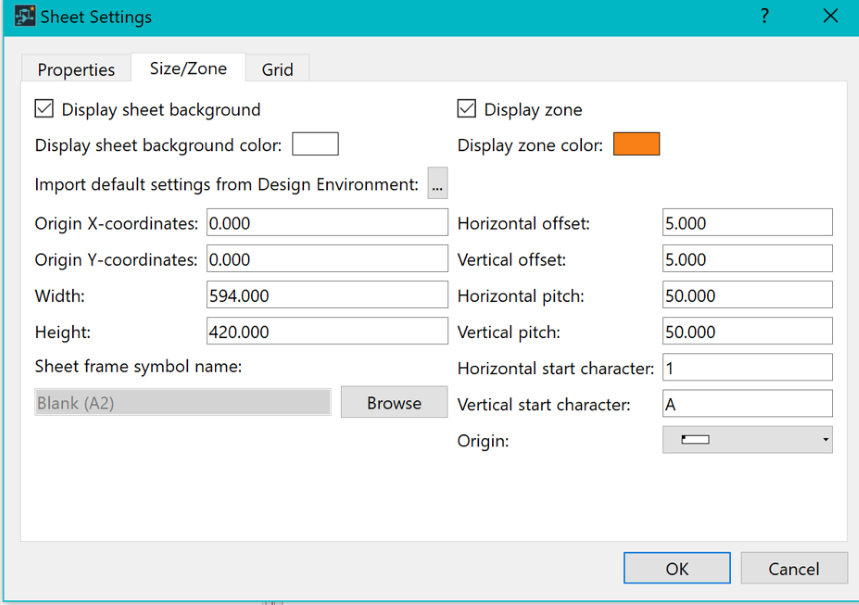Click the 'Import default settings from Design Environment:' label
This screenshot has width=859, height=605.
[227, 185]
